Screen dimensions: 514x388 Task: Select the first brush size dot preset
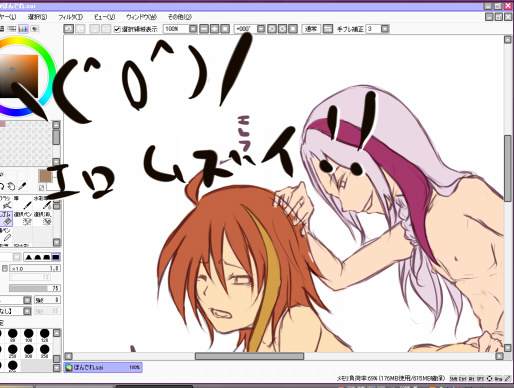pos(13,334)
